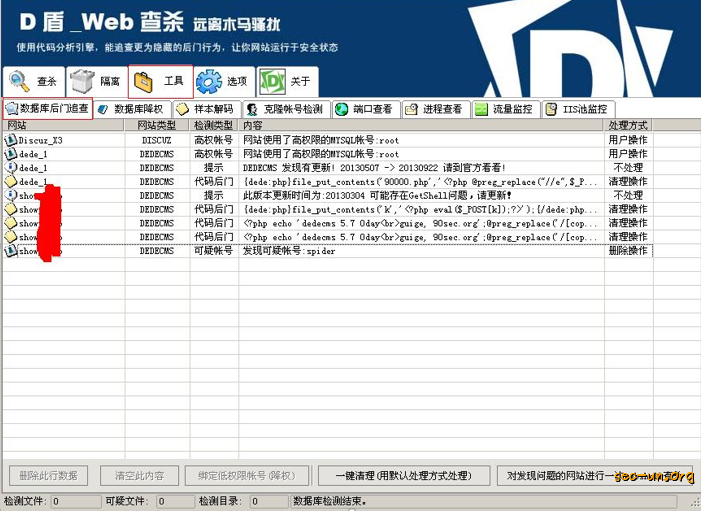The height and width of the screenshot is (511, 701).
Task: Select the file_put_contents('90000.php' content cell
Action: pos(420,182)
